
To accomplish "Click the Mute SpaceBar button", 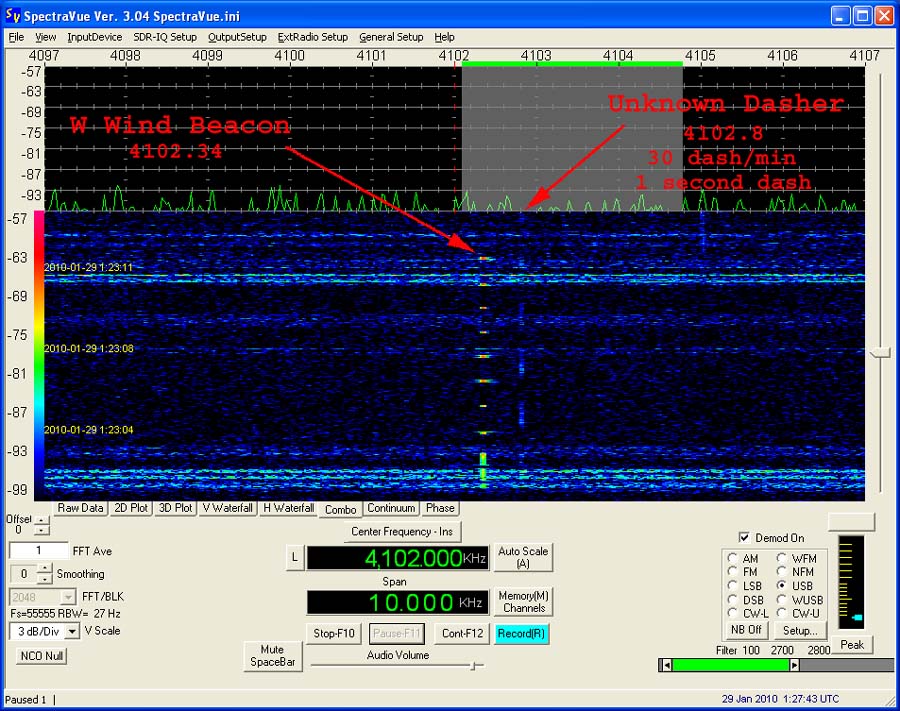I will point(273,656).
